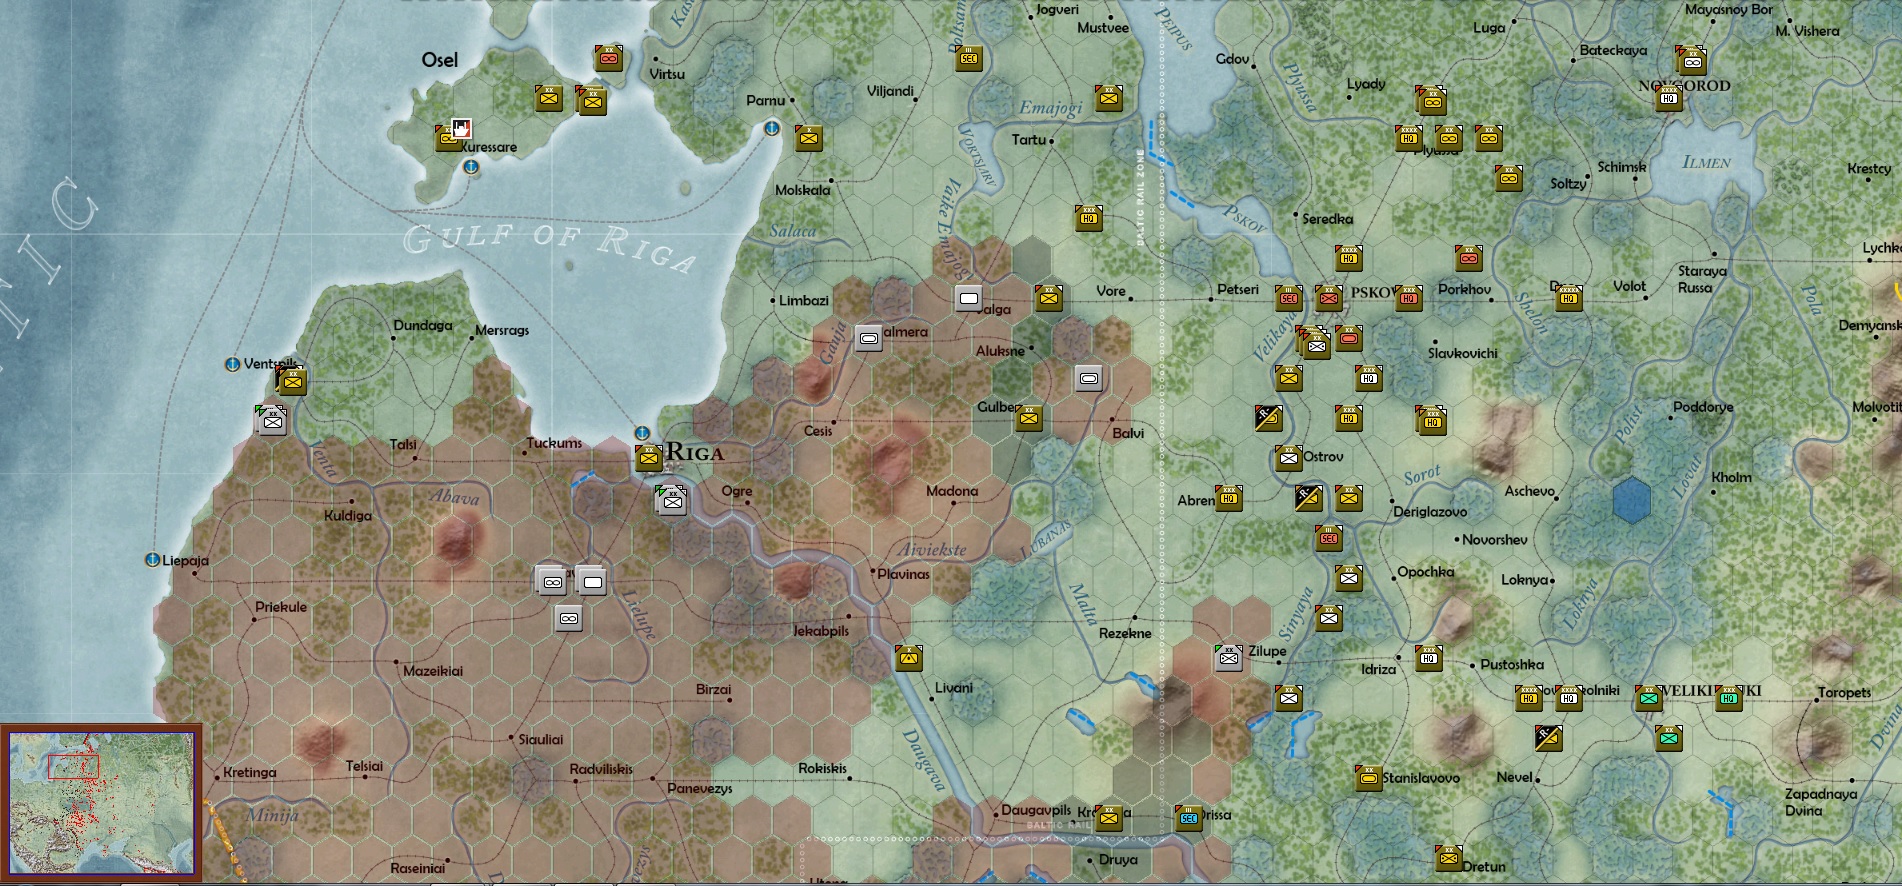Click the grey infantry stack south of Riga

coord(672,500)
